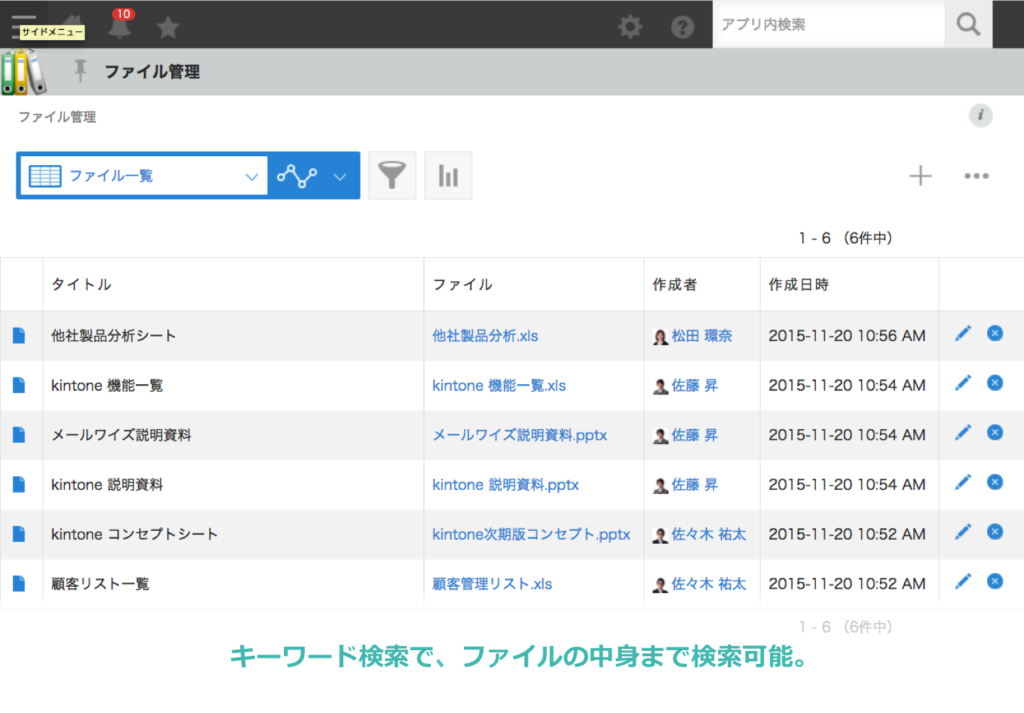Delete the 顧客リスト一覧 record with the X icon
The image size is (1024, 713).
click(x=994, y=581)
